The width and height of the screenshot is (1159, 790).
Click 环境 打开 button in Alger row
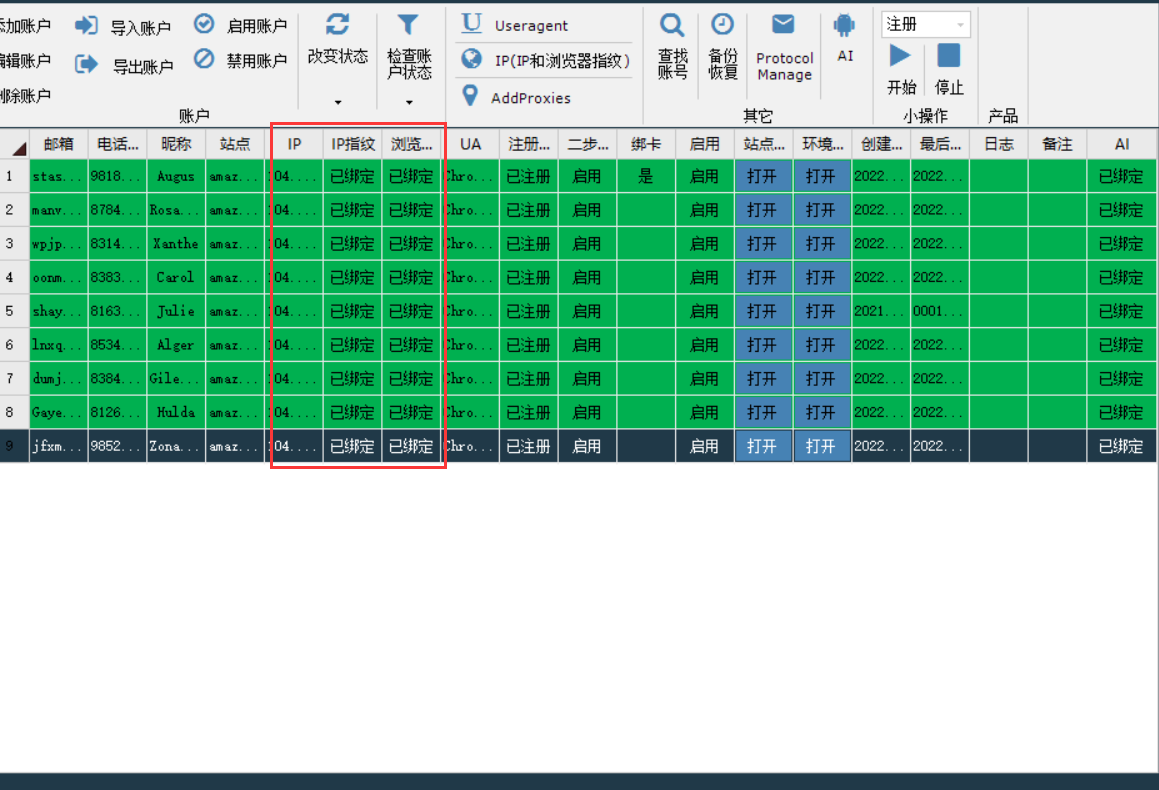coord(822,345)
